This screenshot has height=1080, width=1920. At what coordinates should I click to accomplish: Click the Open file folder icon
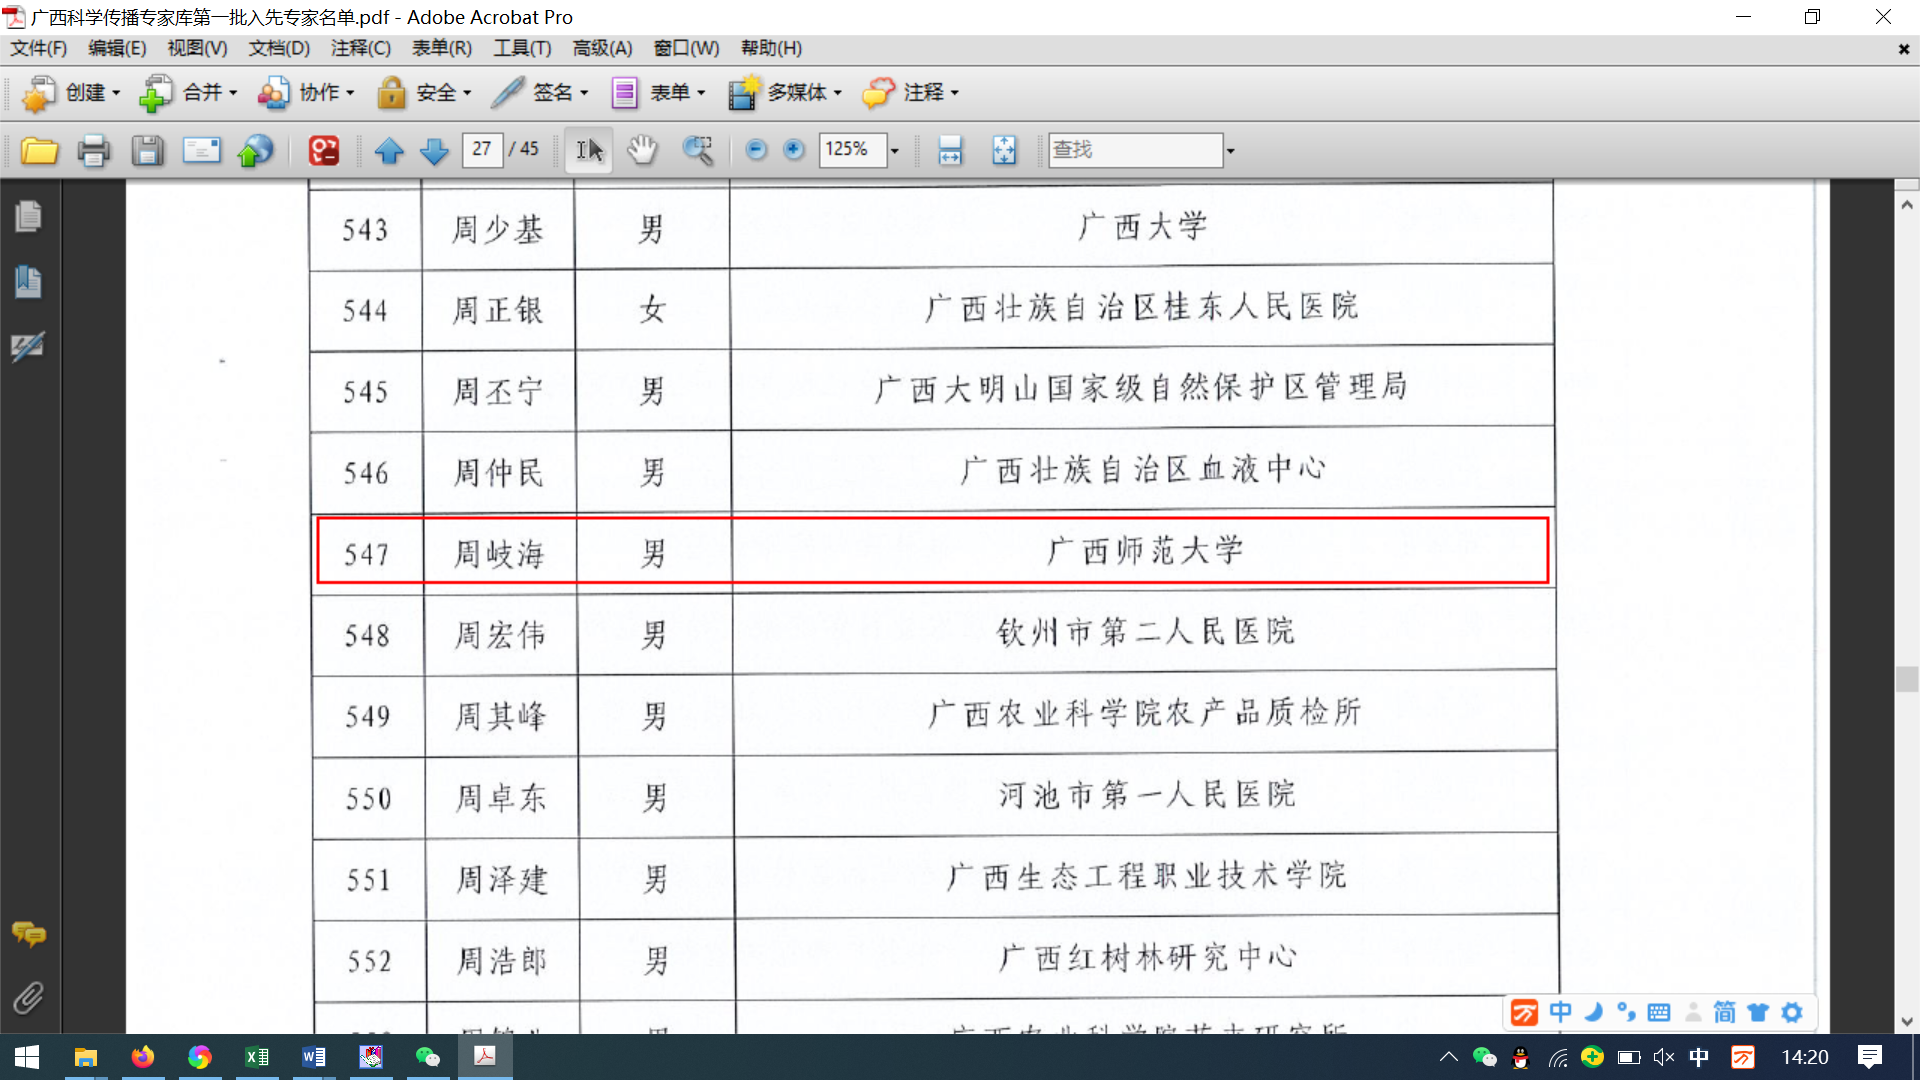point(39,150)
